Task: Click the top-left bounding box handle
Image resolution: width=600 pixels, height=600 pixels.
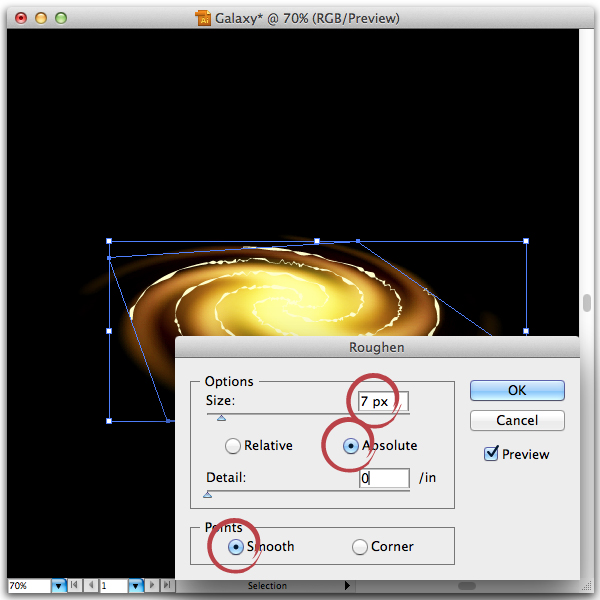Action: (109, 241)
